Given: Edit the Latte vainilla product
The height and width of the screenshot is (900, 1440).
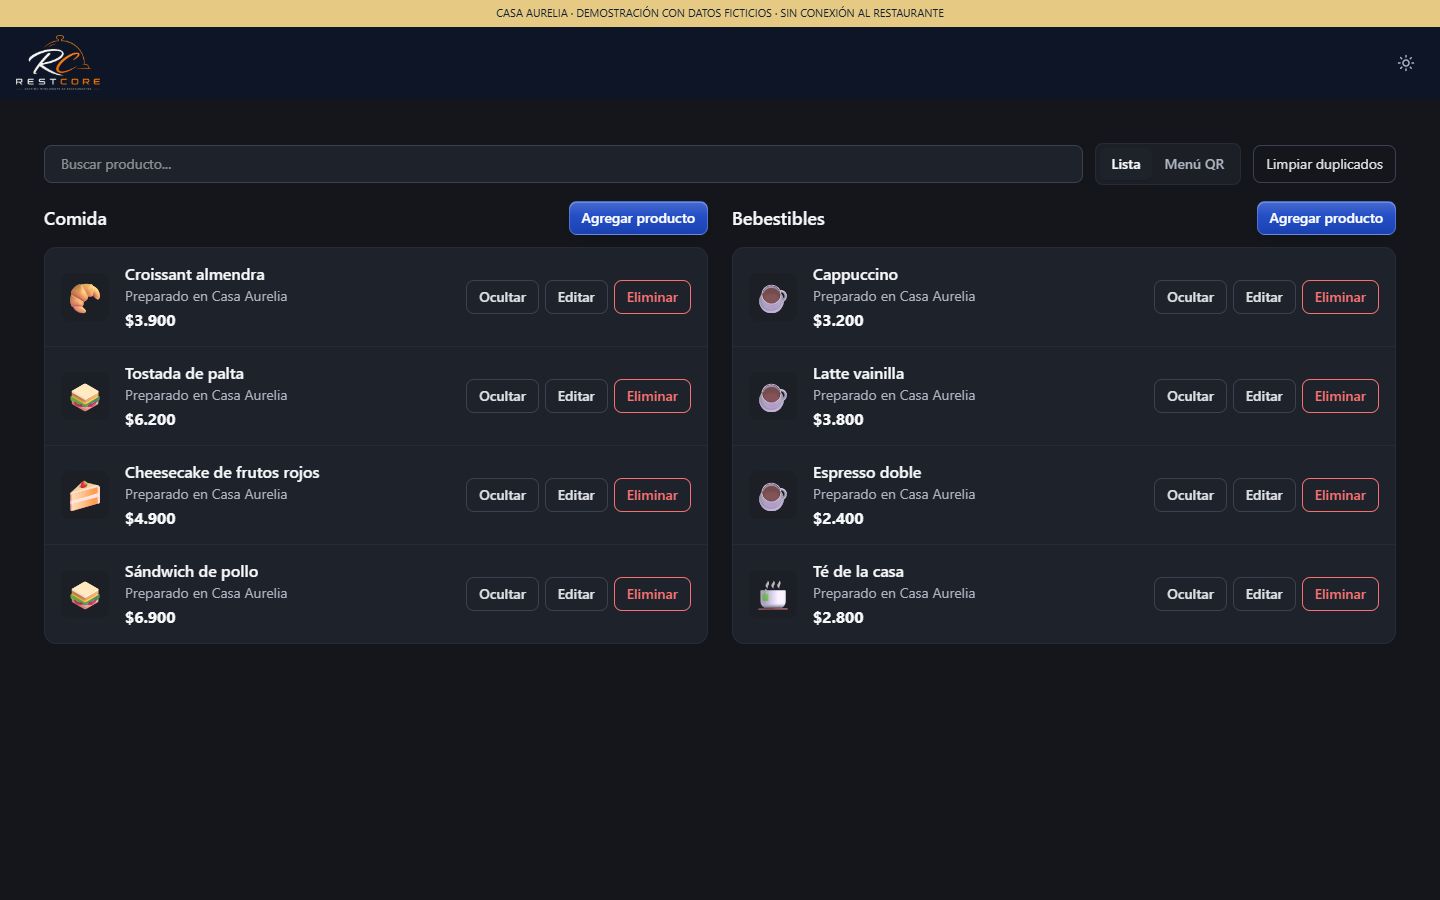Looking at the screenshot, I should click(x=1264, y=396).
